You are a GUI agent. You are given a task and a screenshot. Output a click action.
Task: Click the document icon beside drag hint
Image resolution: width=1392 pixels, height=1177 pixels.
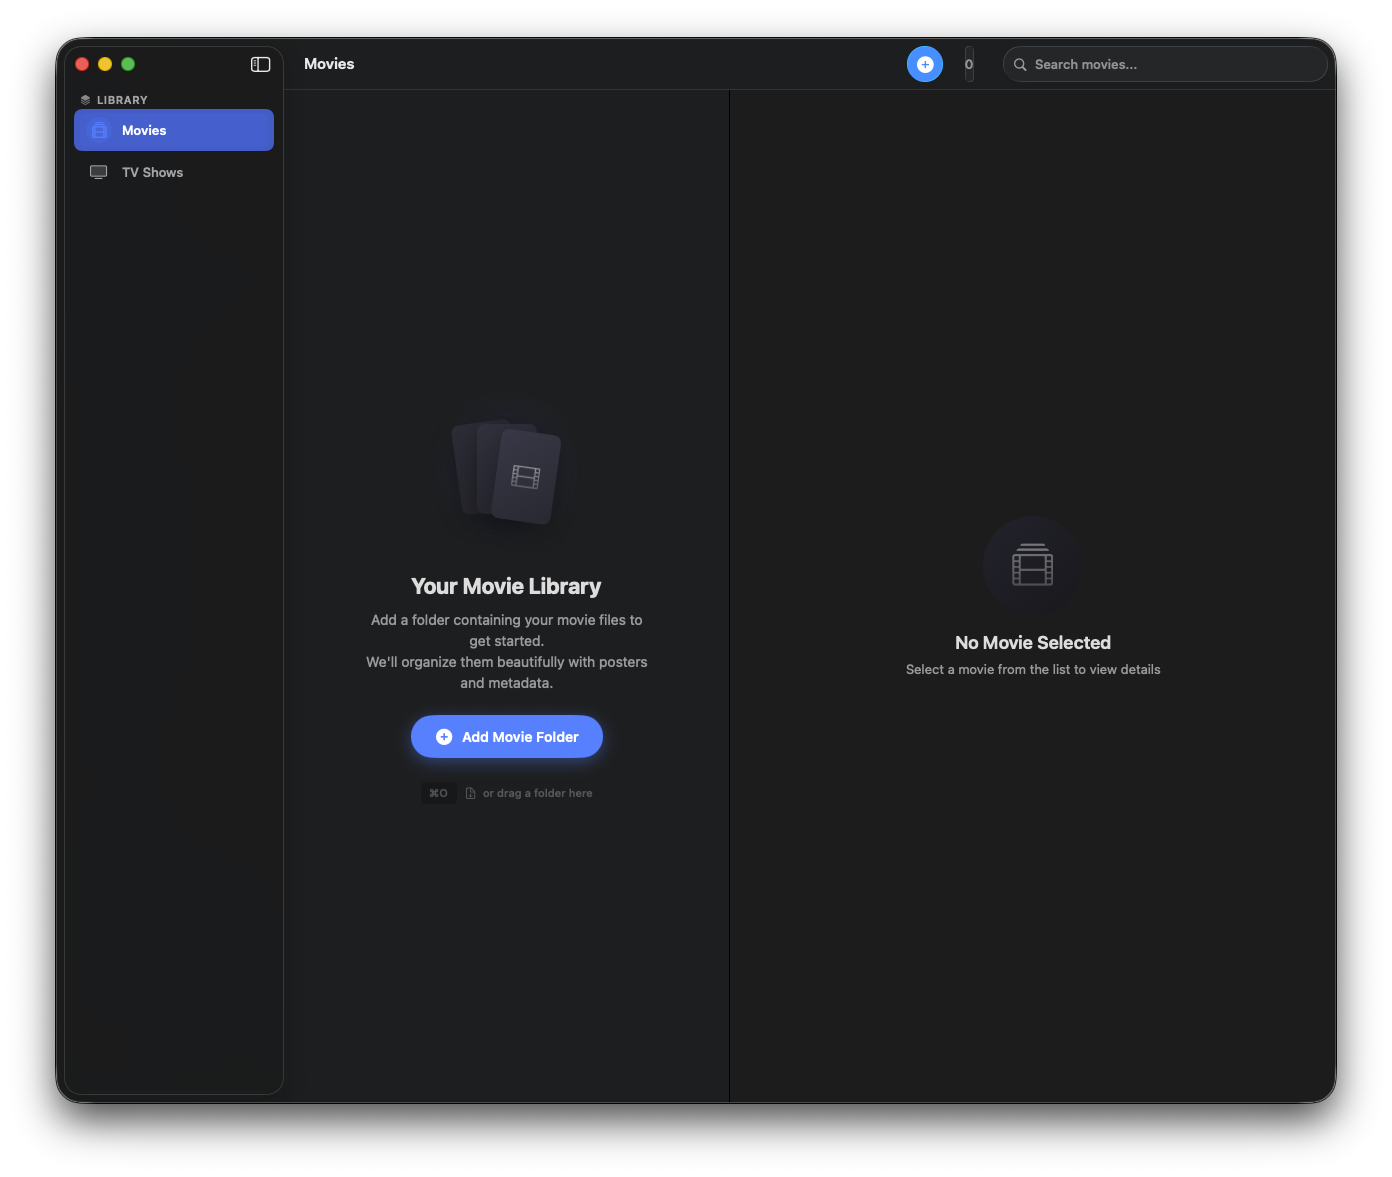(470, 793)
